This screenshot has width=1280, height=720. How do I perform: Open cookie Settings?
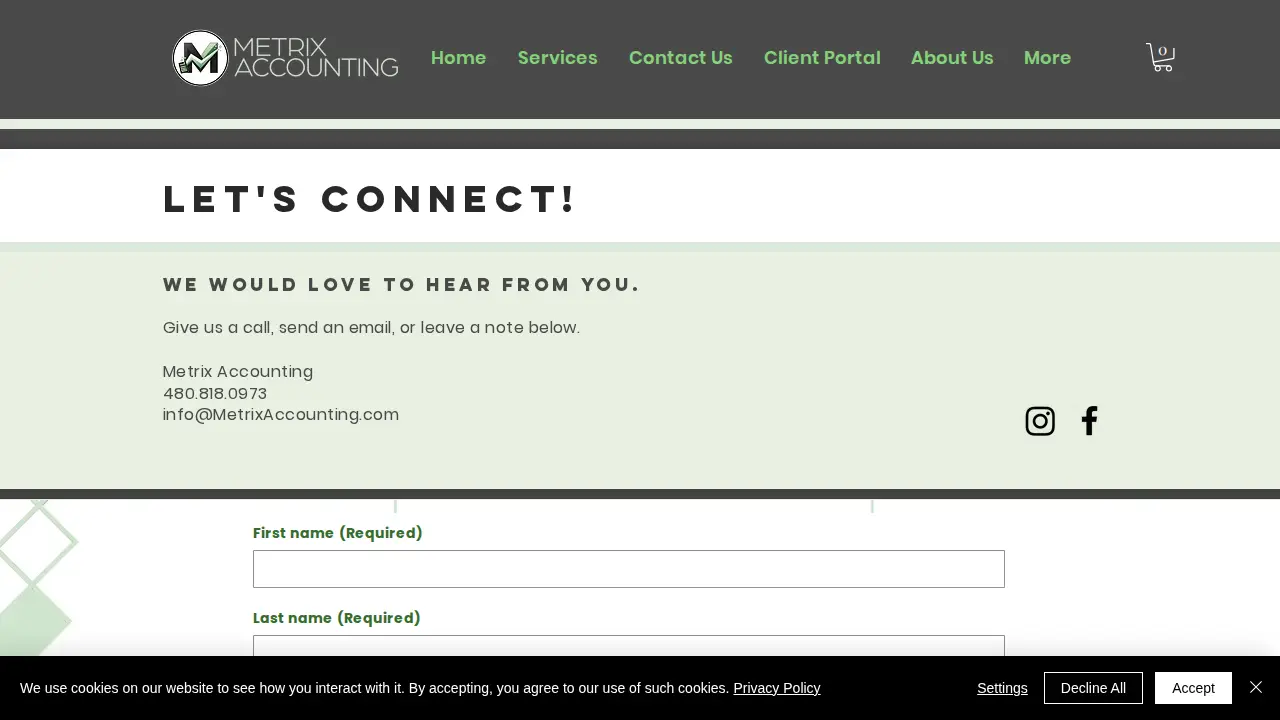1002,688
